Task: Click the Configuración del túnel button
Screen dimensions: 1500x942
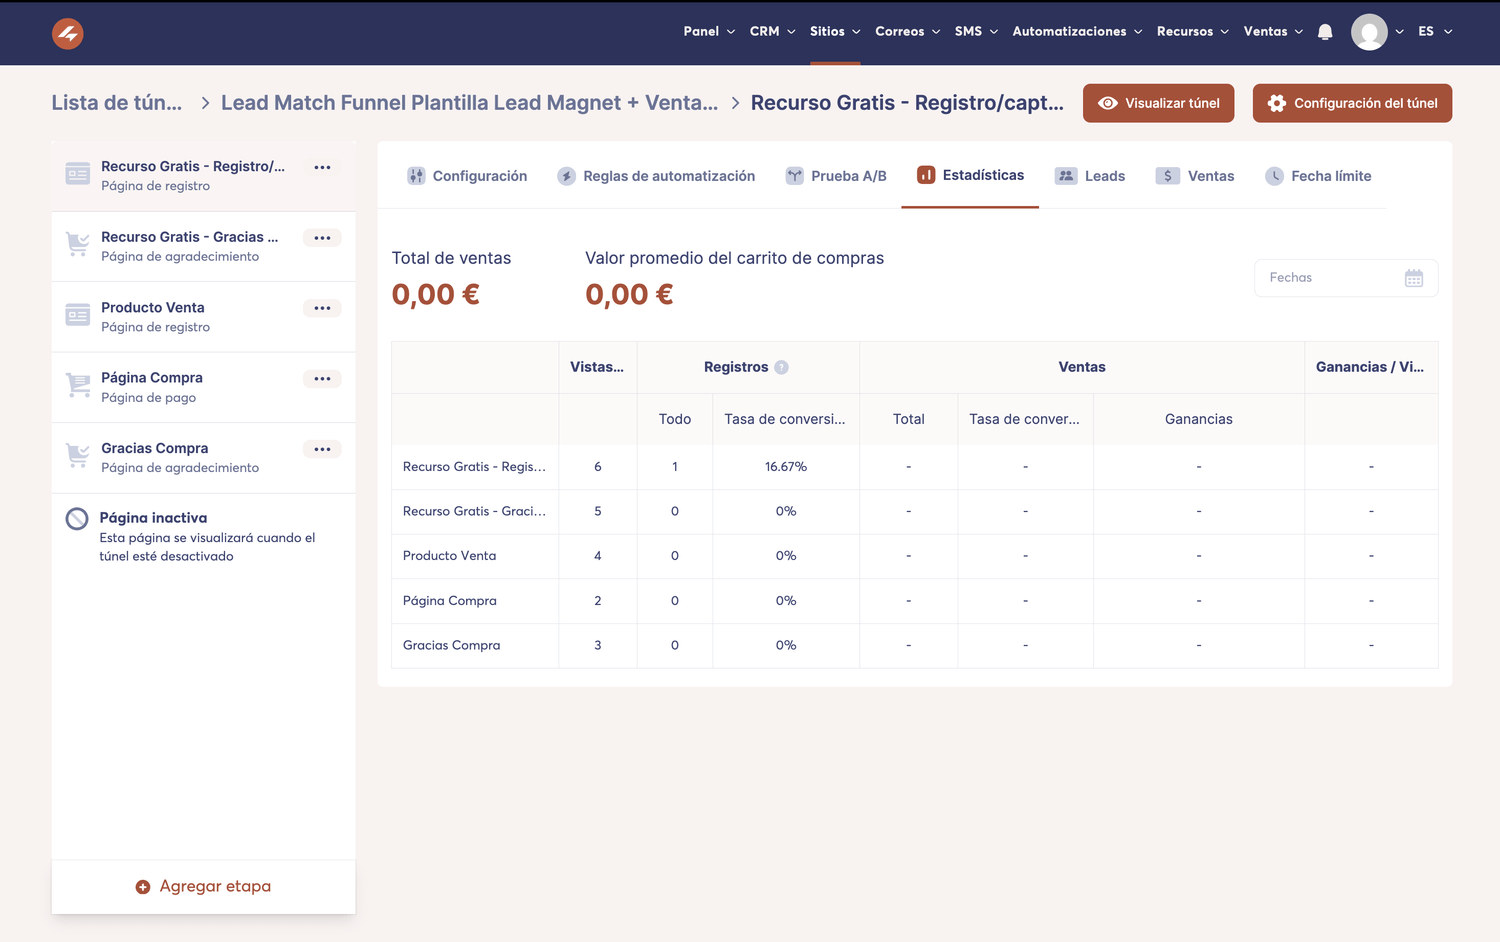Action: [1352, 103]
